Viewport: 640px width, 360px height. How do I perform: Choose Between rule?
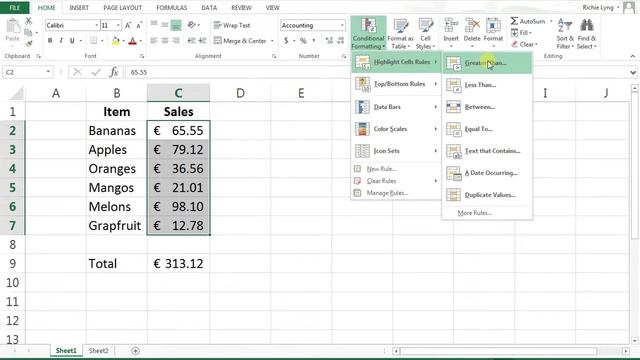click(x=487, y=107)
